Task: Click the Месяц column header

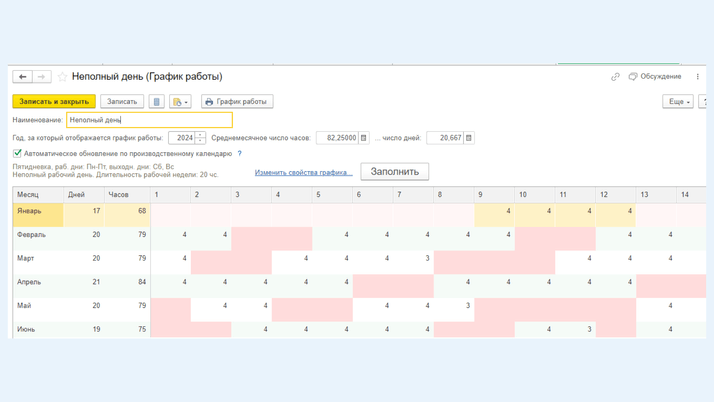Action: tap(38, 194)
